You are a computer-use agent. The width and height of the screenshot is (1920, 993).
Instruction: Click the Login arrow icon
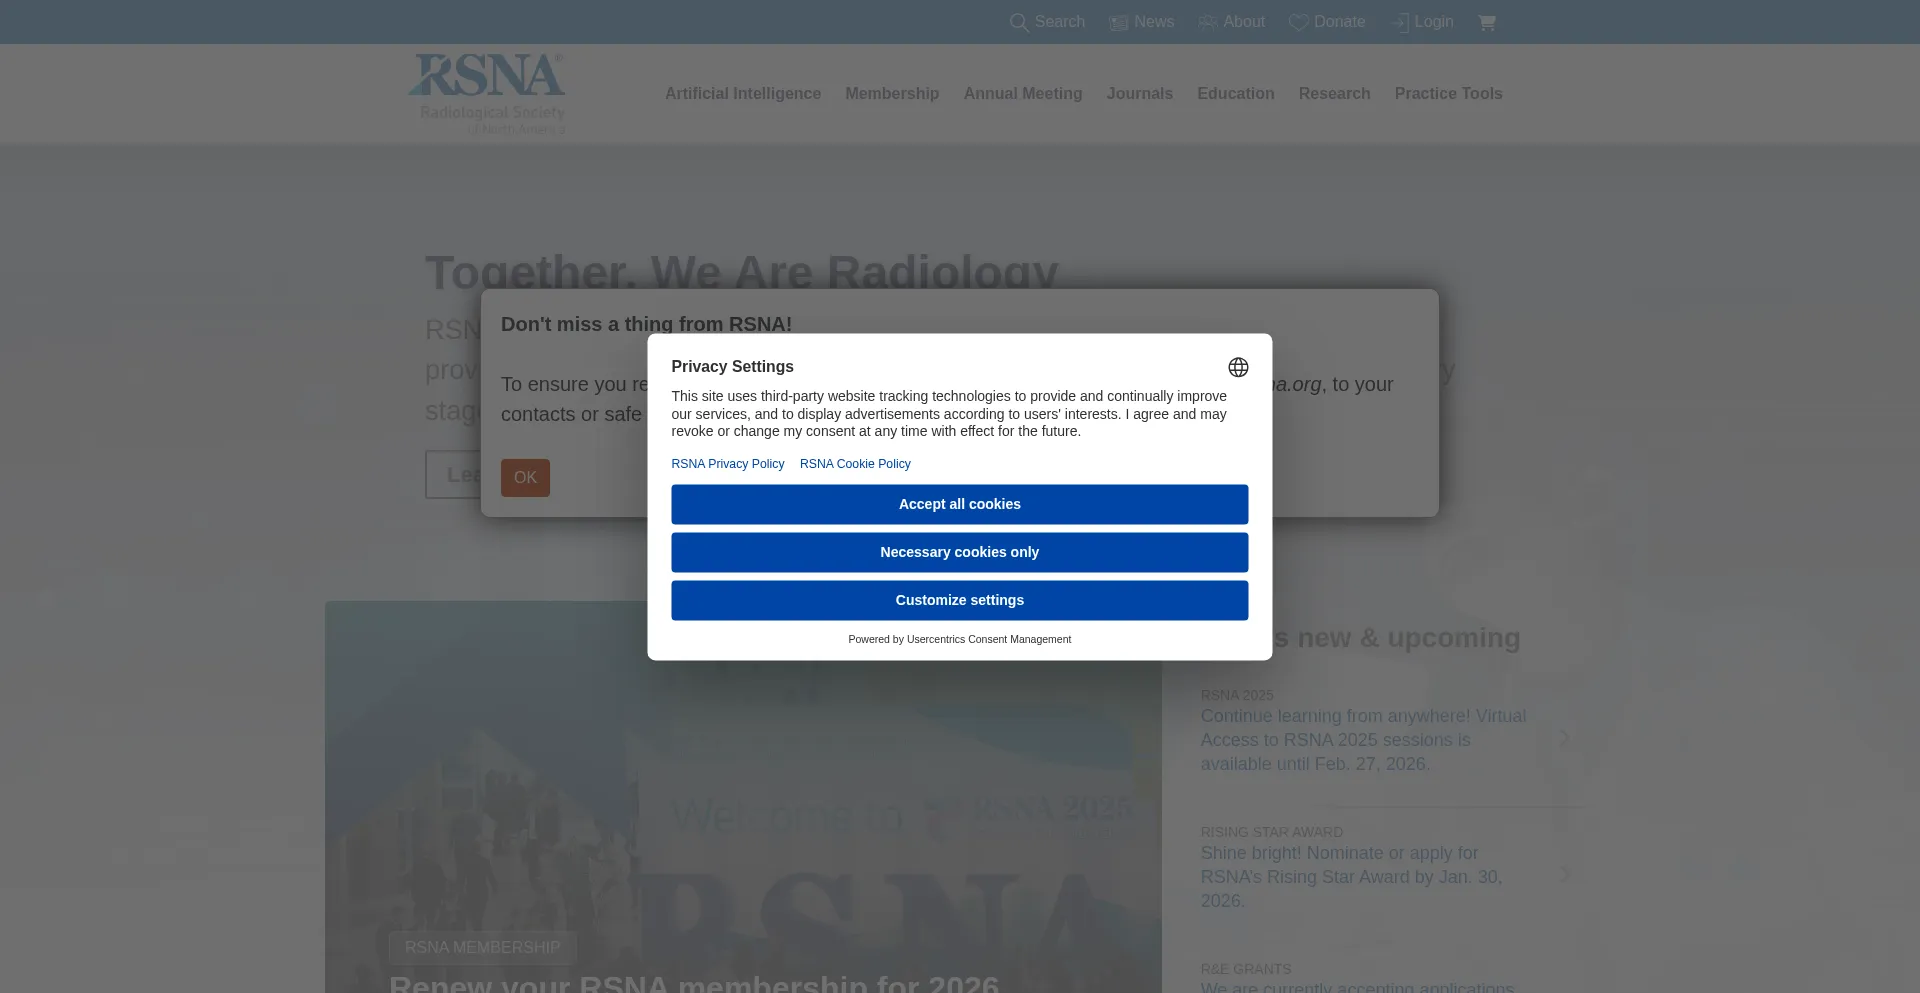pyautogui.click(x=1399, y=22)
